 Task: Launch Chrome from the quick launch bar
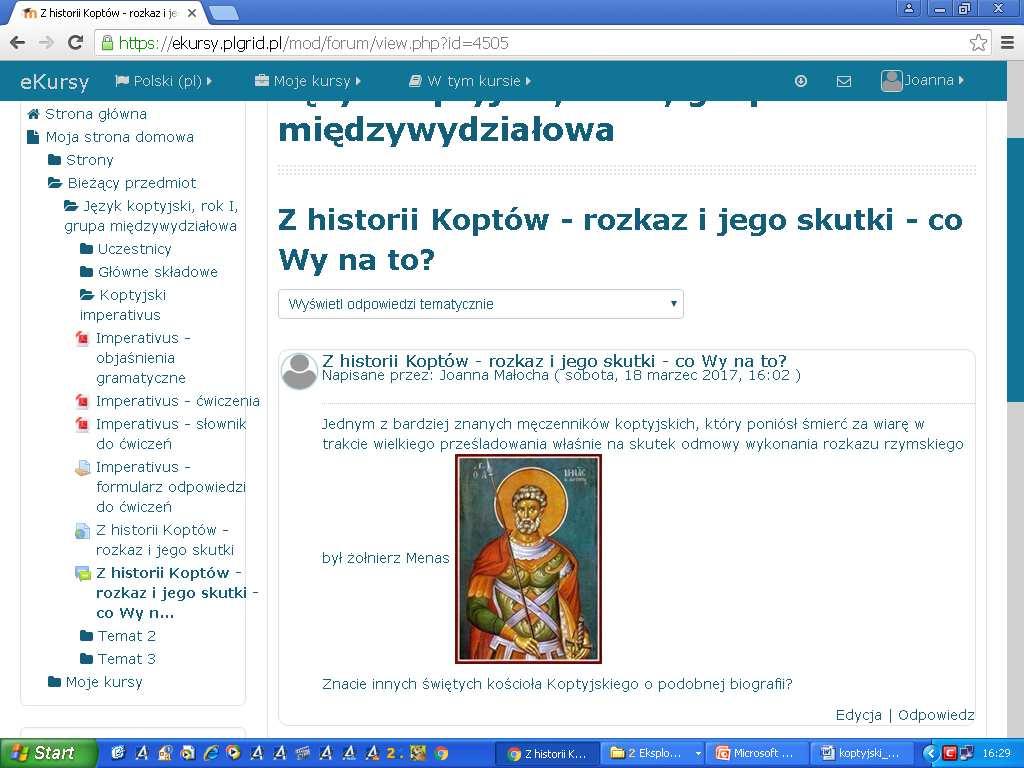(442, 753)
